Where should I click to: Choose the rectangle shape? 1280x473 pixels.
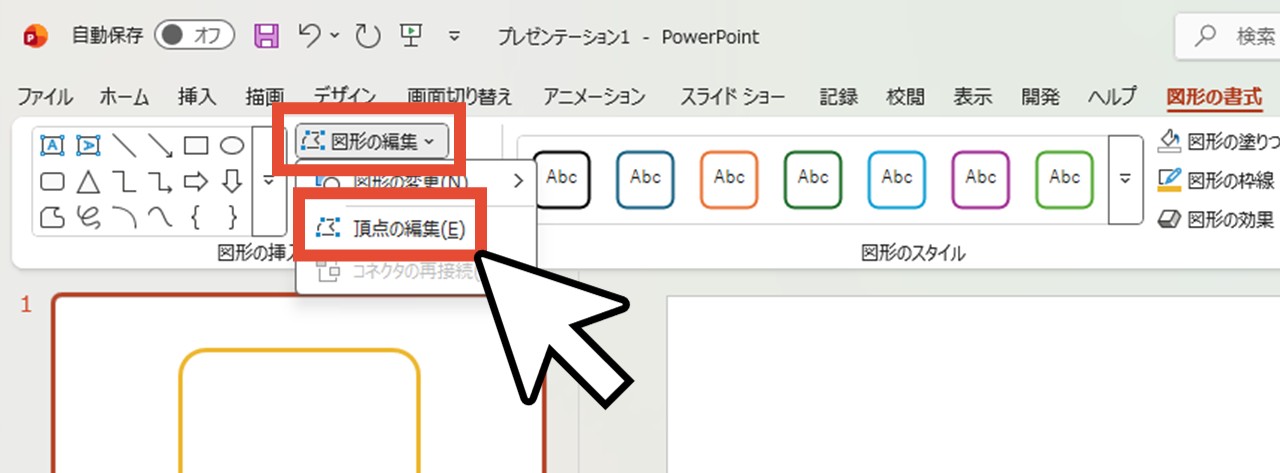pyautogui.click(x=196, y=146)
